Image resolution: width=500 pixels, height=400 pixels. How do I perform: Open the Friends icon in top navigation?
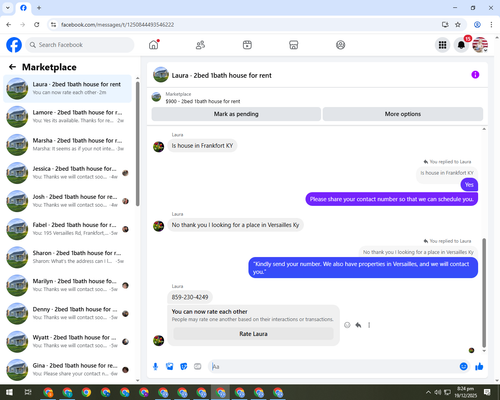point(200,45)
